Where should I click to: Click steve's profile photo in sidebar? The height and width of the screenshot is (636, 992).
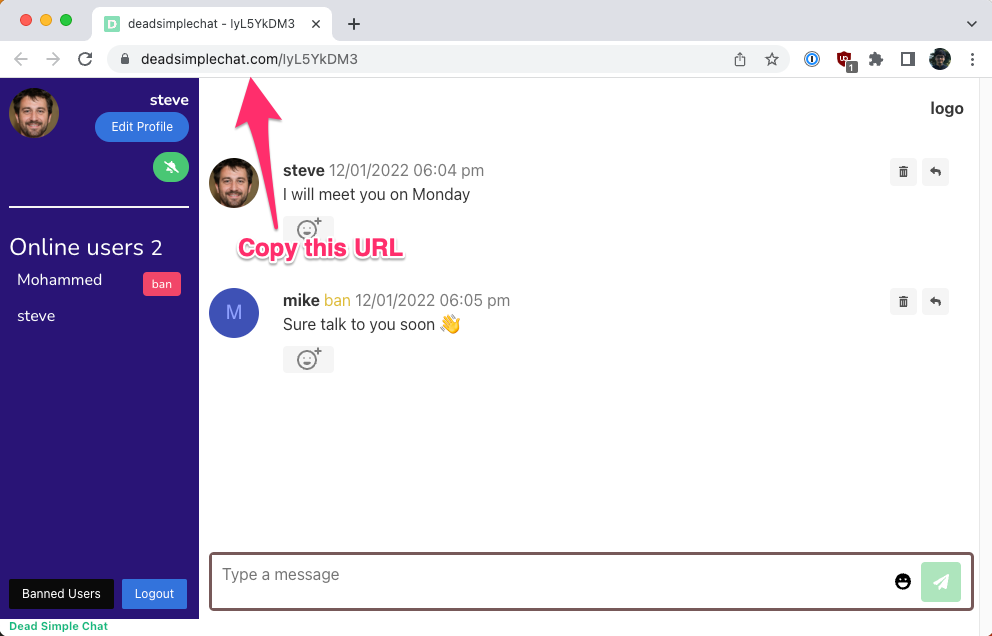pos(34,113)
